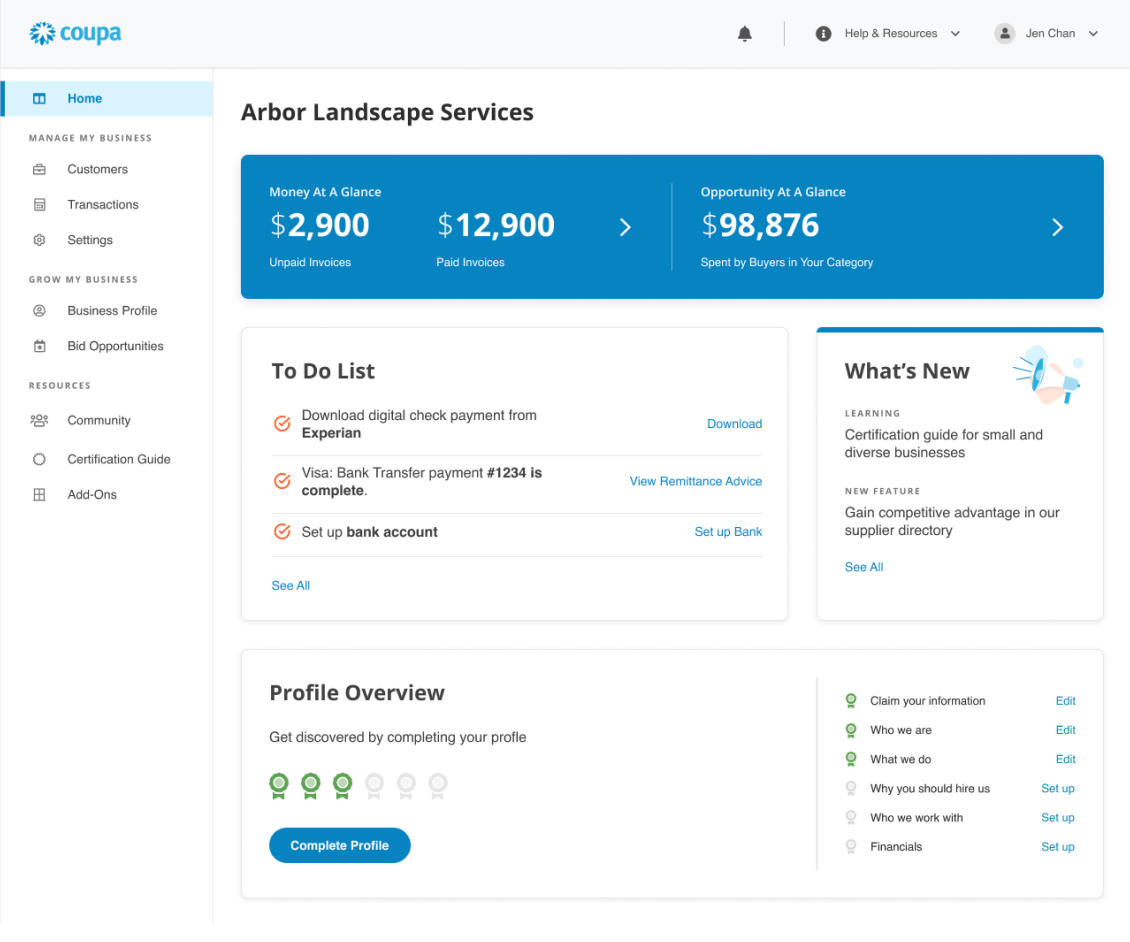Open the Help & Resources dropdown
1130x942 pixels.
[x=888, y=34]
